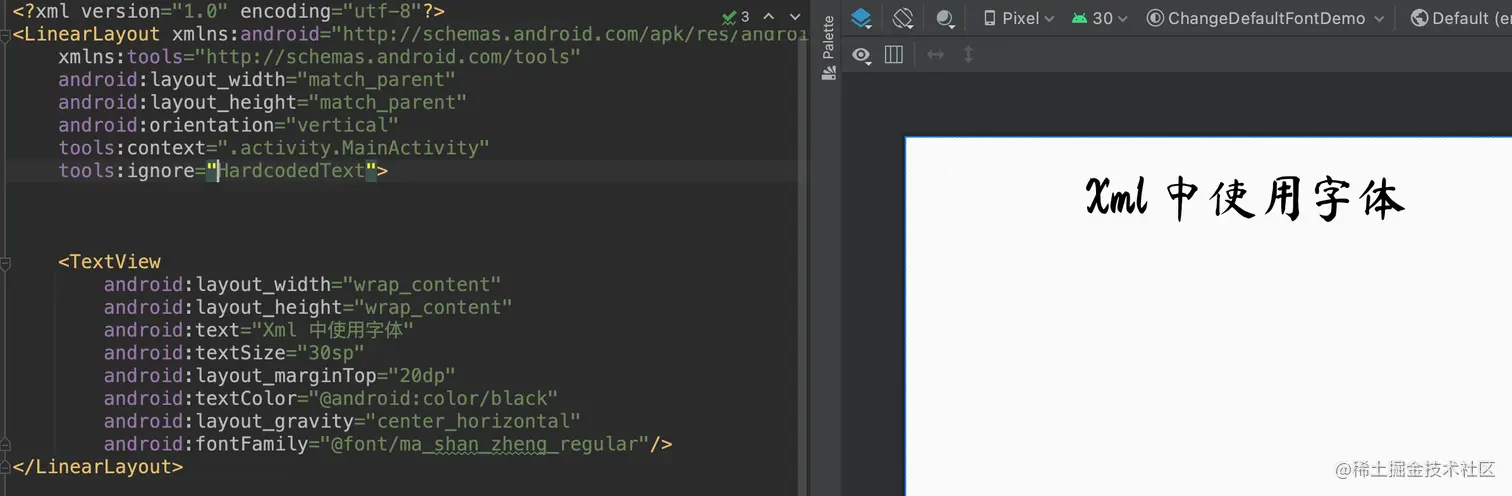This screenshot has width=1512, height=496.
Task: Open the Pixel device dropdown
Action: pos(1019,18)
